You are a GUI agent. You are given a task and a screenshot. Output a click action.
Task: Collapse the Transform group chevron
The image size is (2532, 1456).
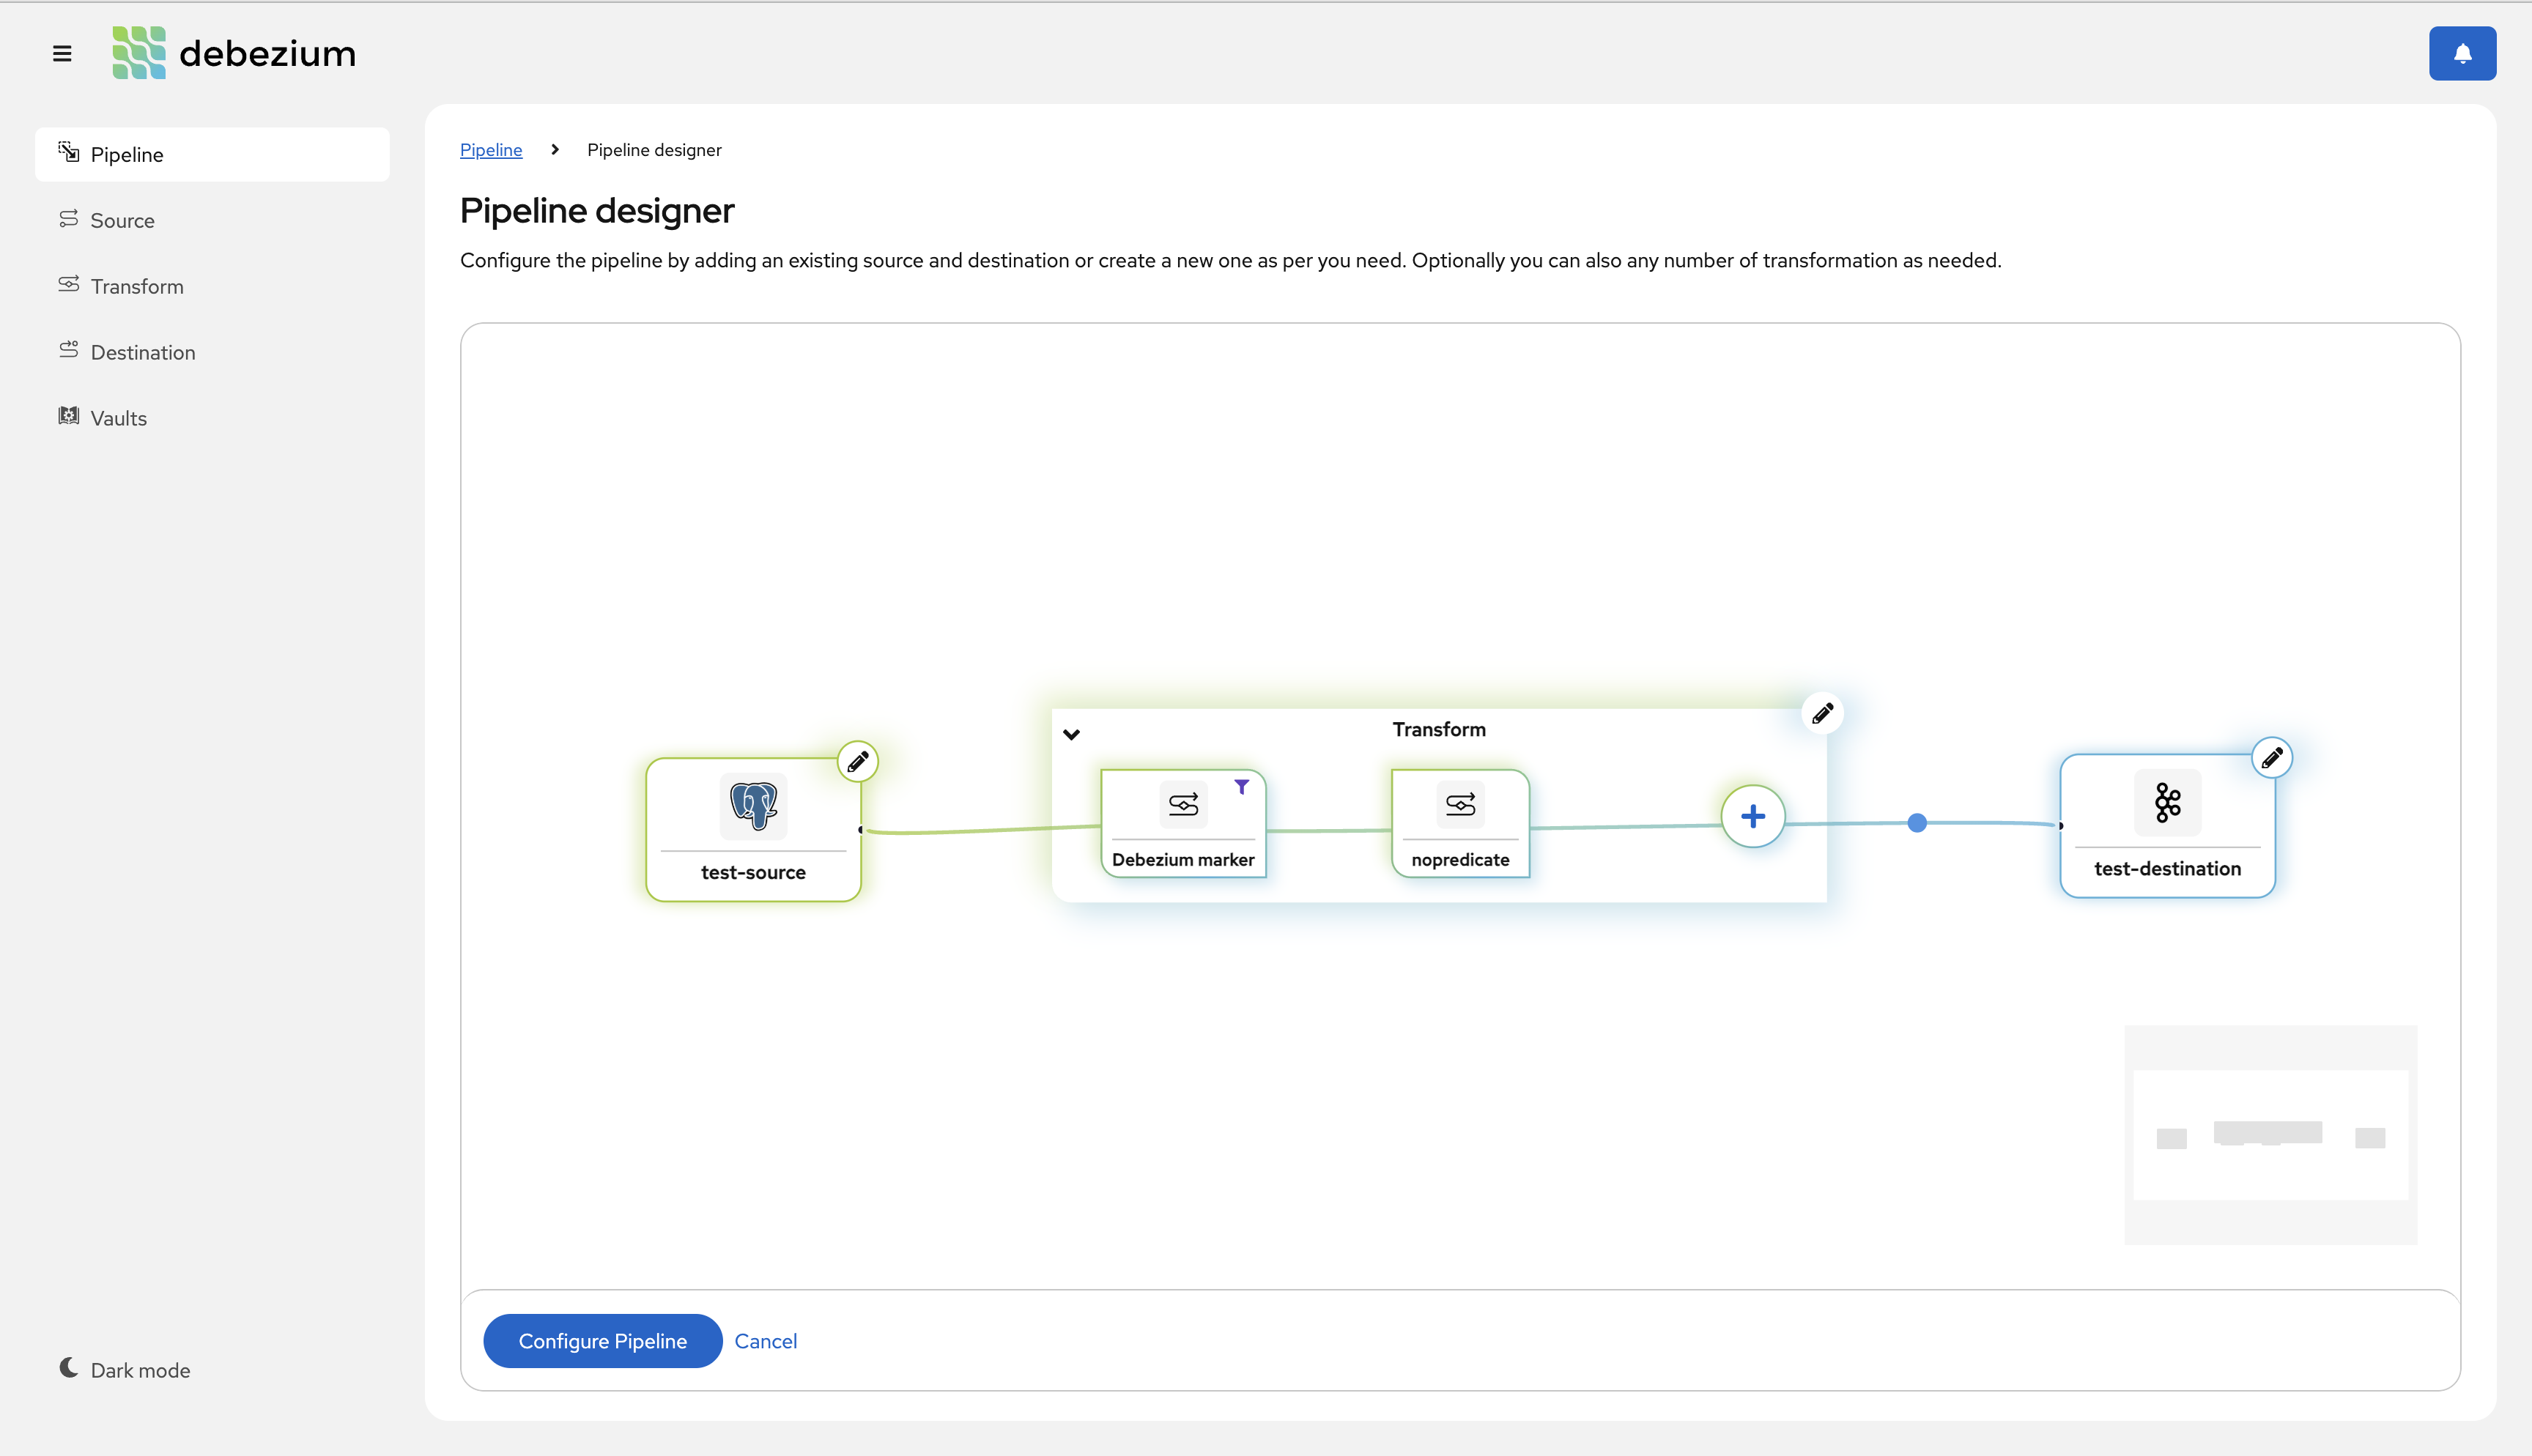coord(1071,734)
